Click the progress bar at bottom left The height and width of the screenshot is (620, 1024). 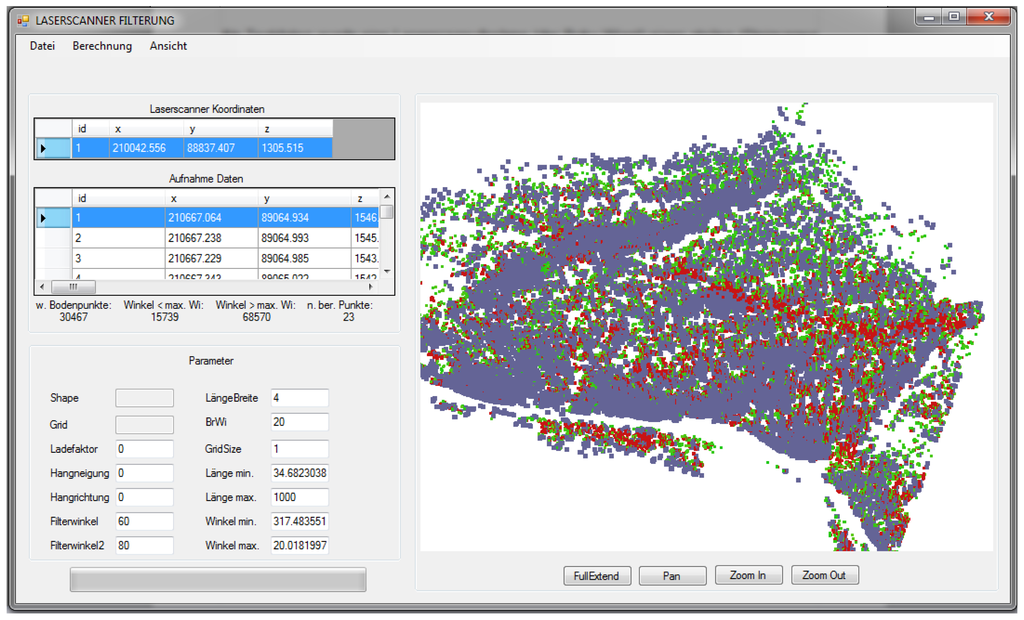(x=217, y=580)
